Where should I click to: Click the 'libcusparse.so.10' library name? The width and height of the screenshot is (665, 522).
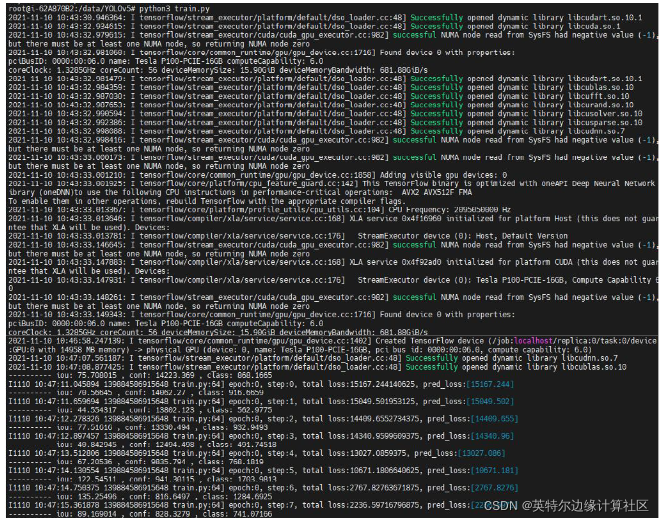point(605,123)
